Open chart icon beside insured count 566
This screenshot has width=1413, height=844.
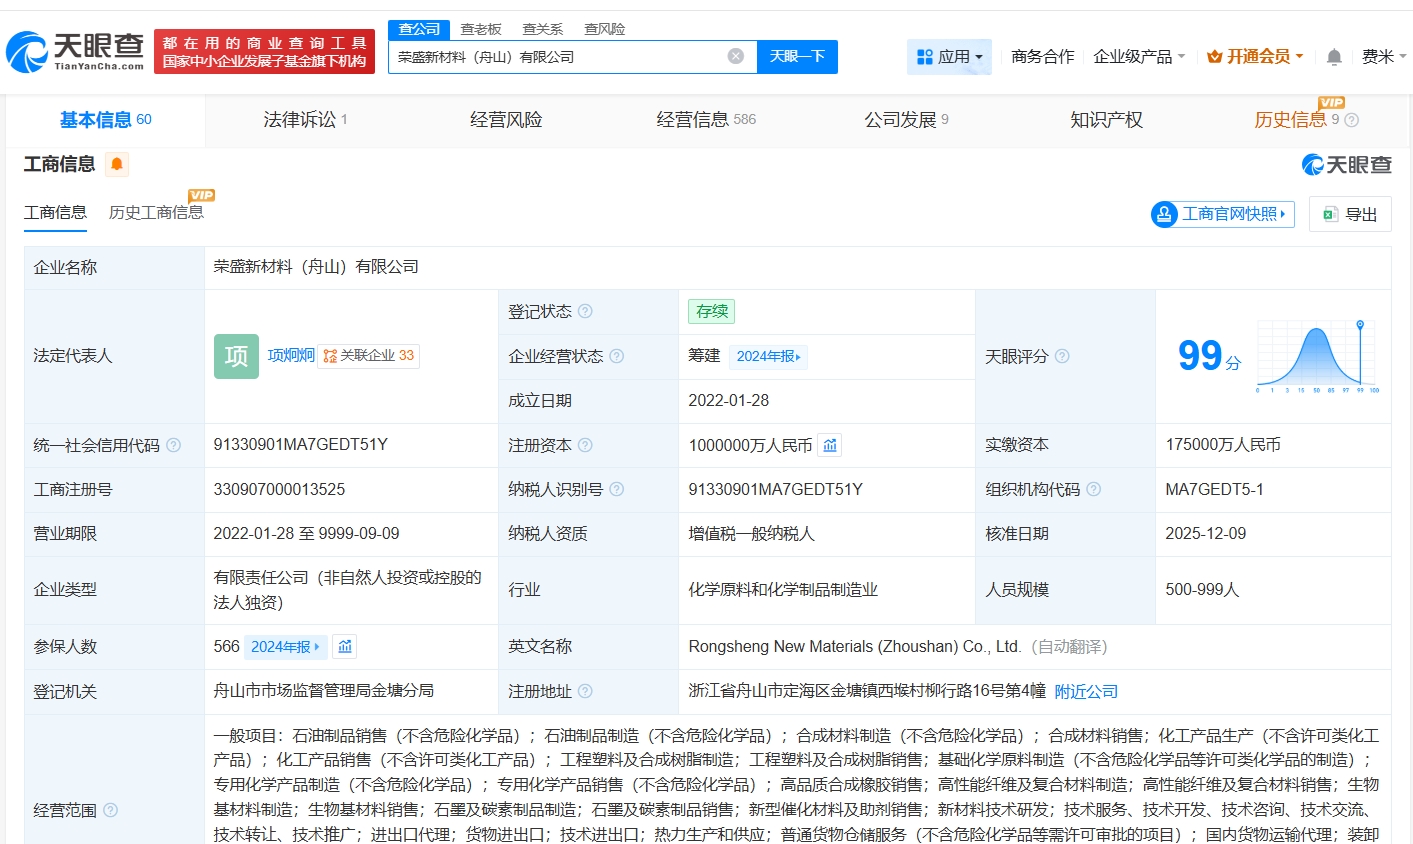345,647
